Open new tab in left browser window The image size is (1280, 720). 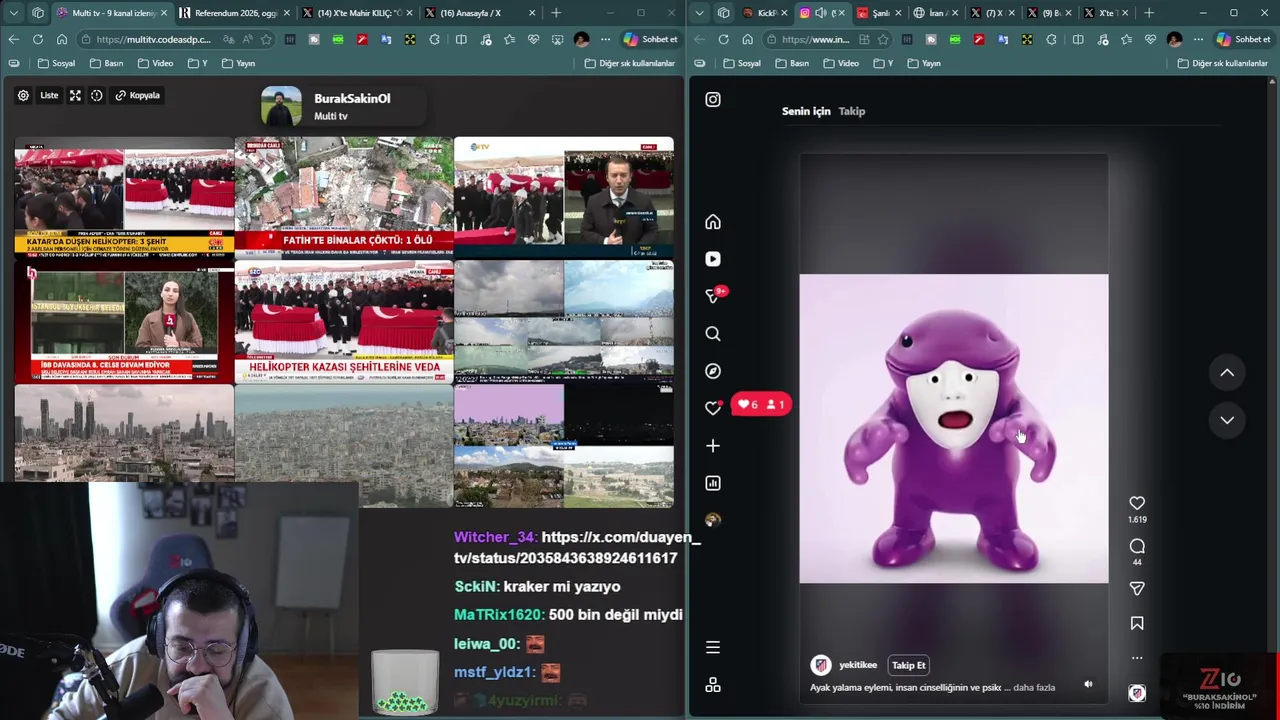click(556, 13)
